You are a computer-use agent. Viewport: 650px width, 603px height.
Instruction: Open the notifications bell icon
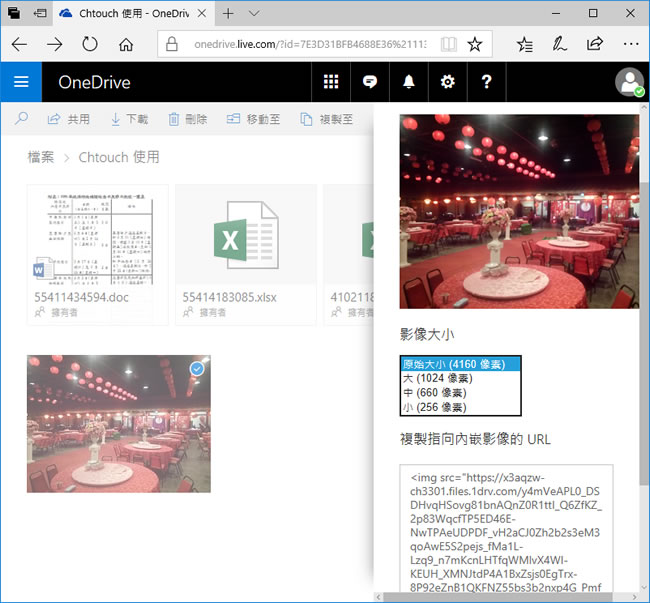coord(409,82)
